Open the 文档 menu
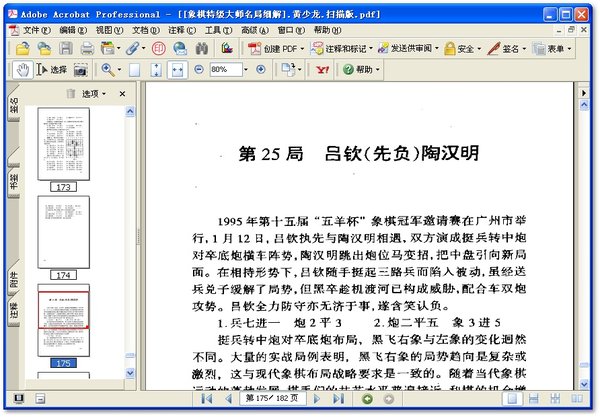Viewport: 600px width, 417px height. point(145,30)
